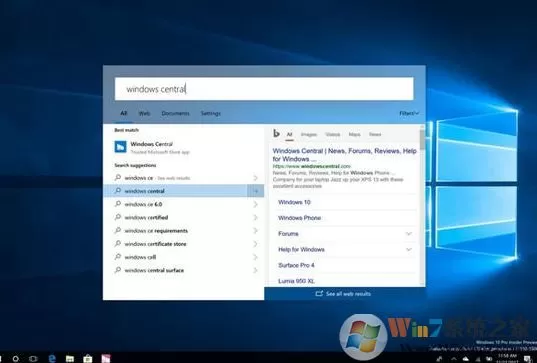The image size is (537, 363).
Task: Open arrow beside windows certified suggestion
Action: [255, 217]
